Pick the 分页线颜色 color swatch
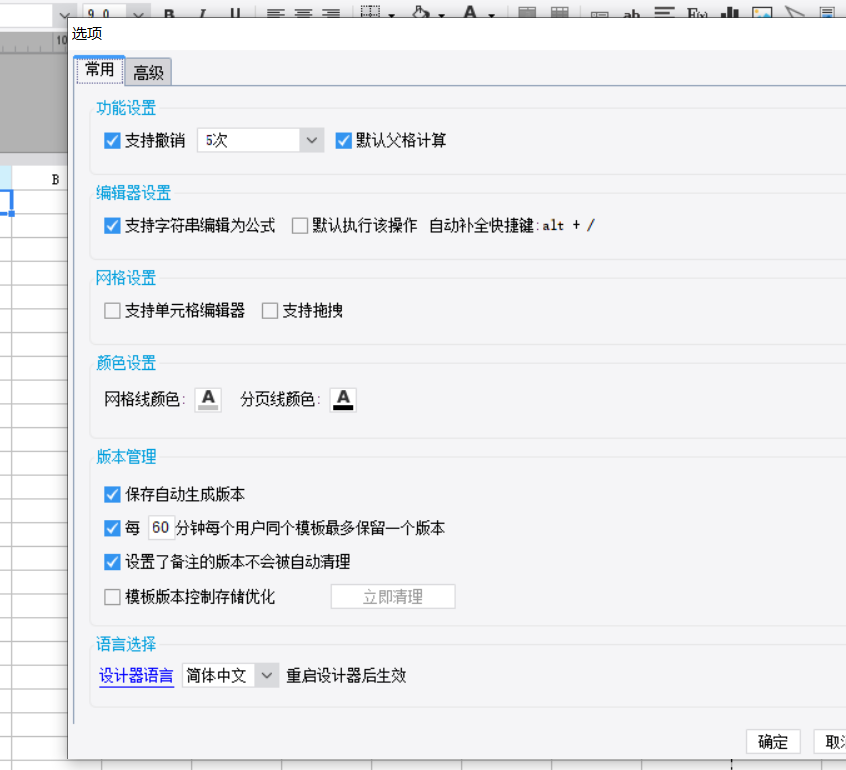The height and width of the screenshot is (770, 846). point(343,400)
